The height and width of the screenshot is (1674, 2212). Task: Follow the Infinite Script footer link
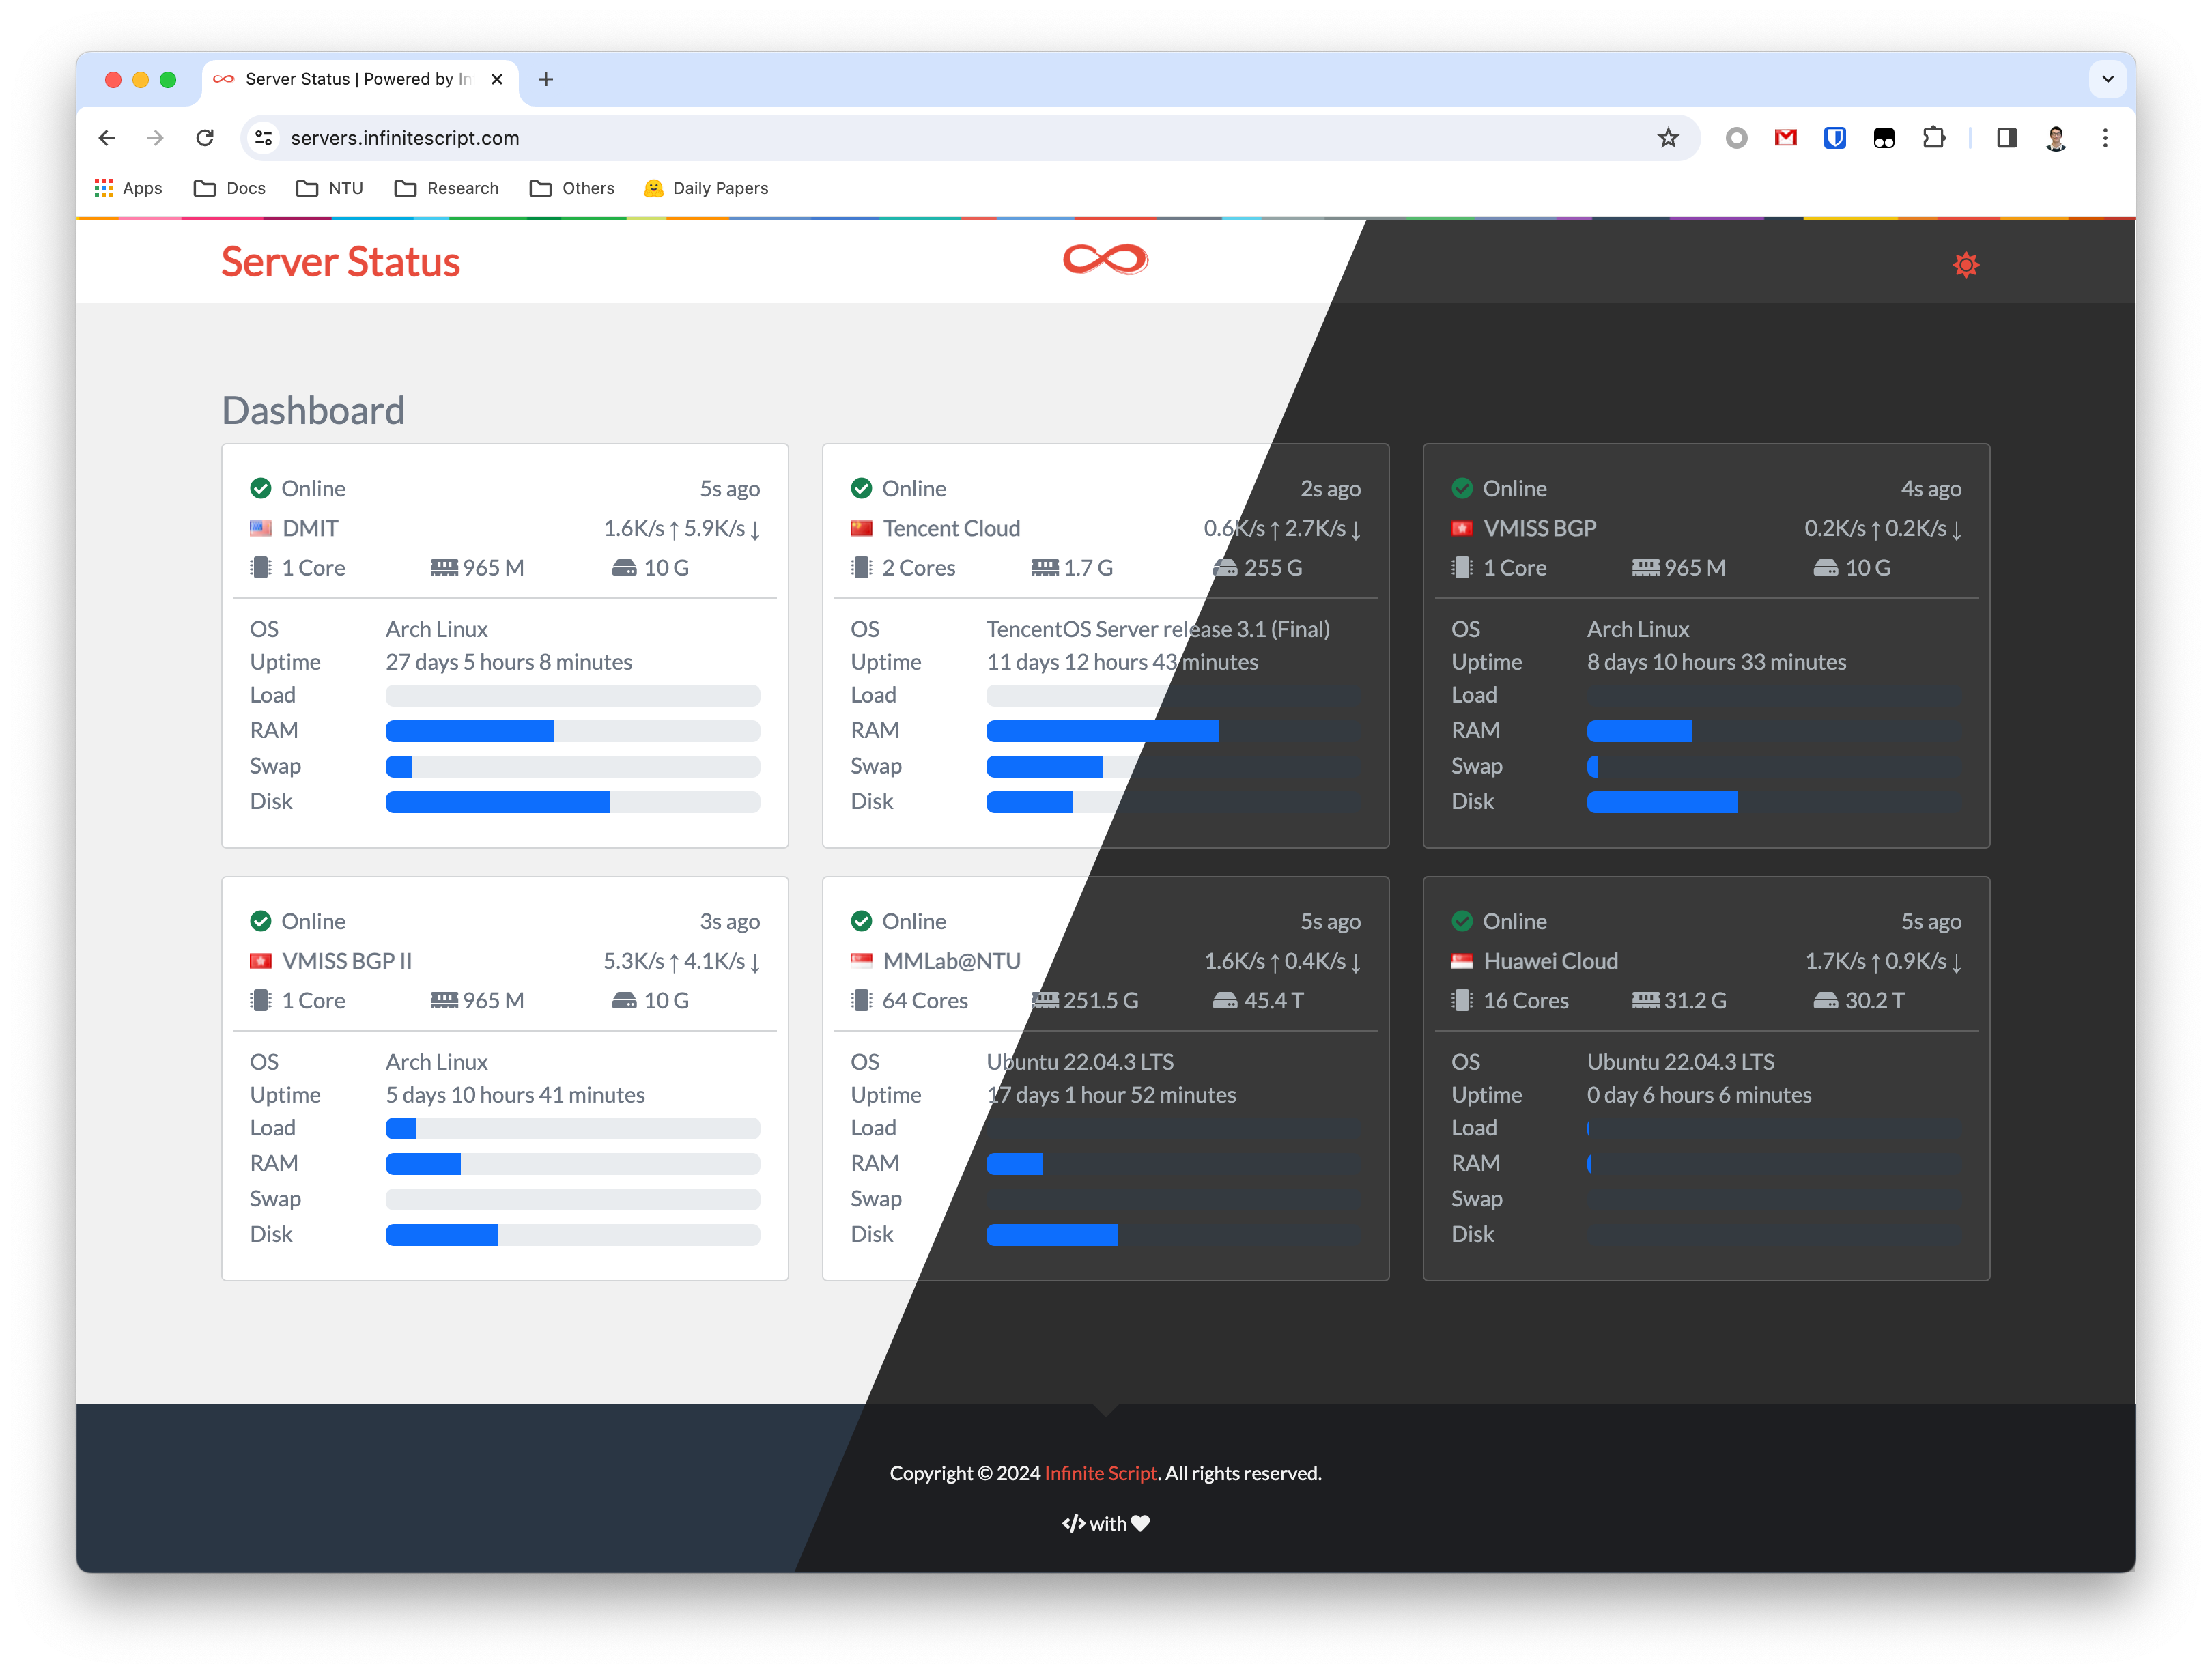(1100, 1472)
